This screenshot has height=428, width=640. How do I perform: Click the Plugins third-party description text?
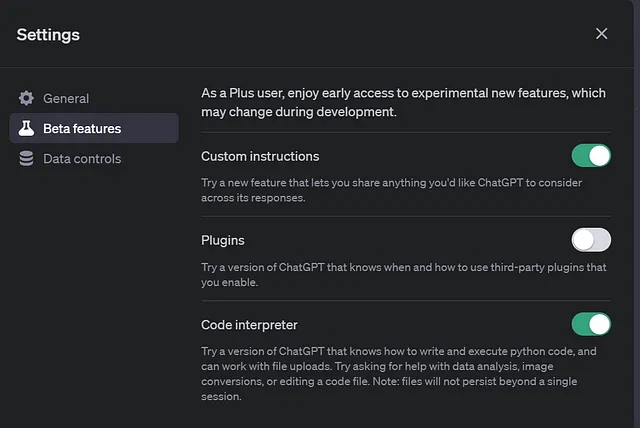[x=404, y=275]
